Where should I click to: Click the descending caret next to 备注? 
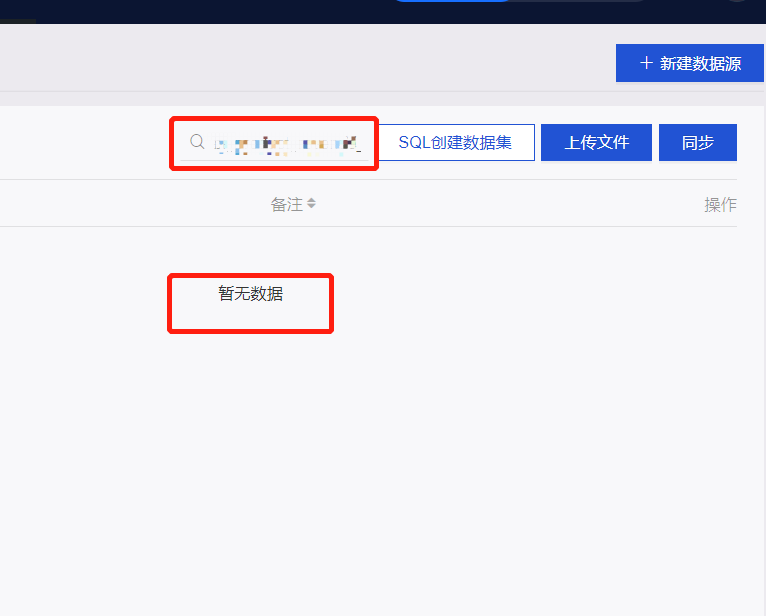[x=311, y=208]
